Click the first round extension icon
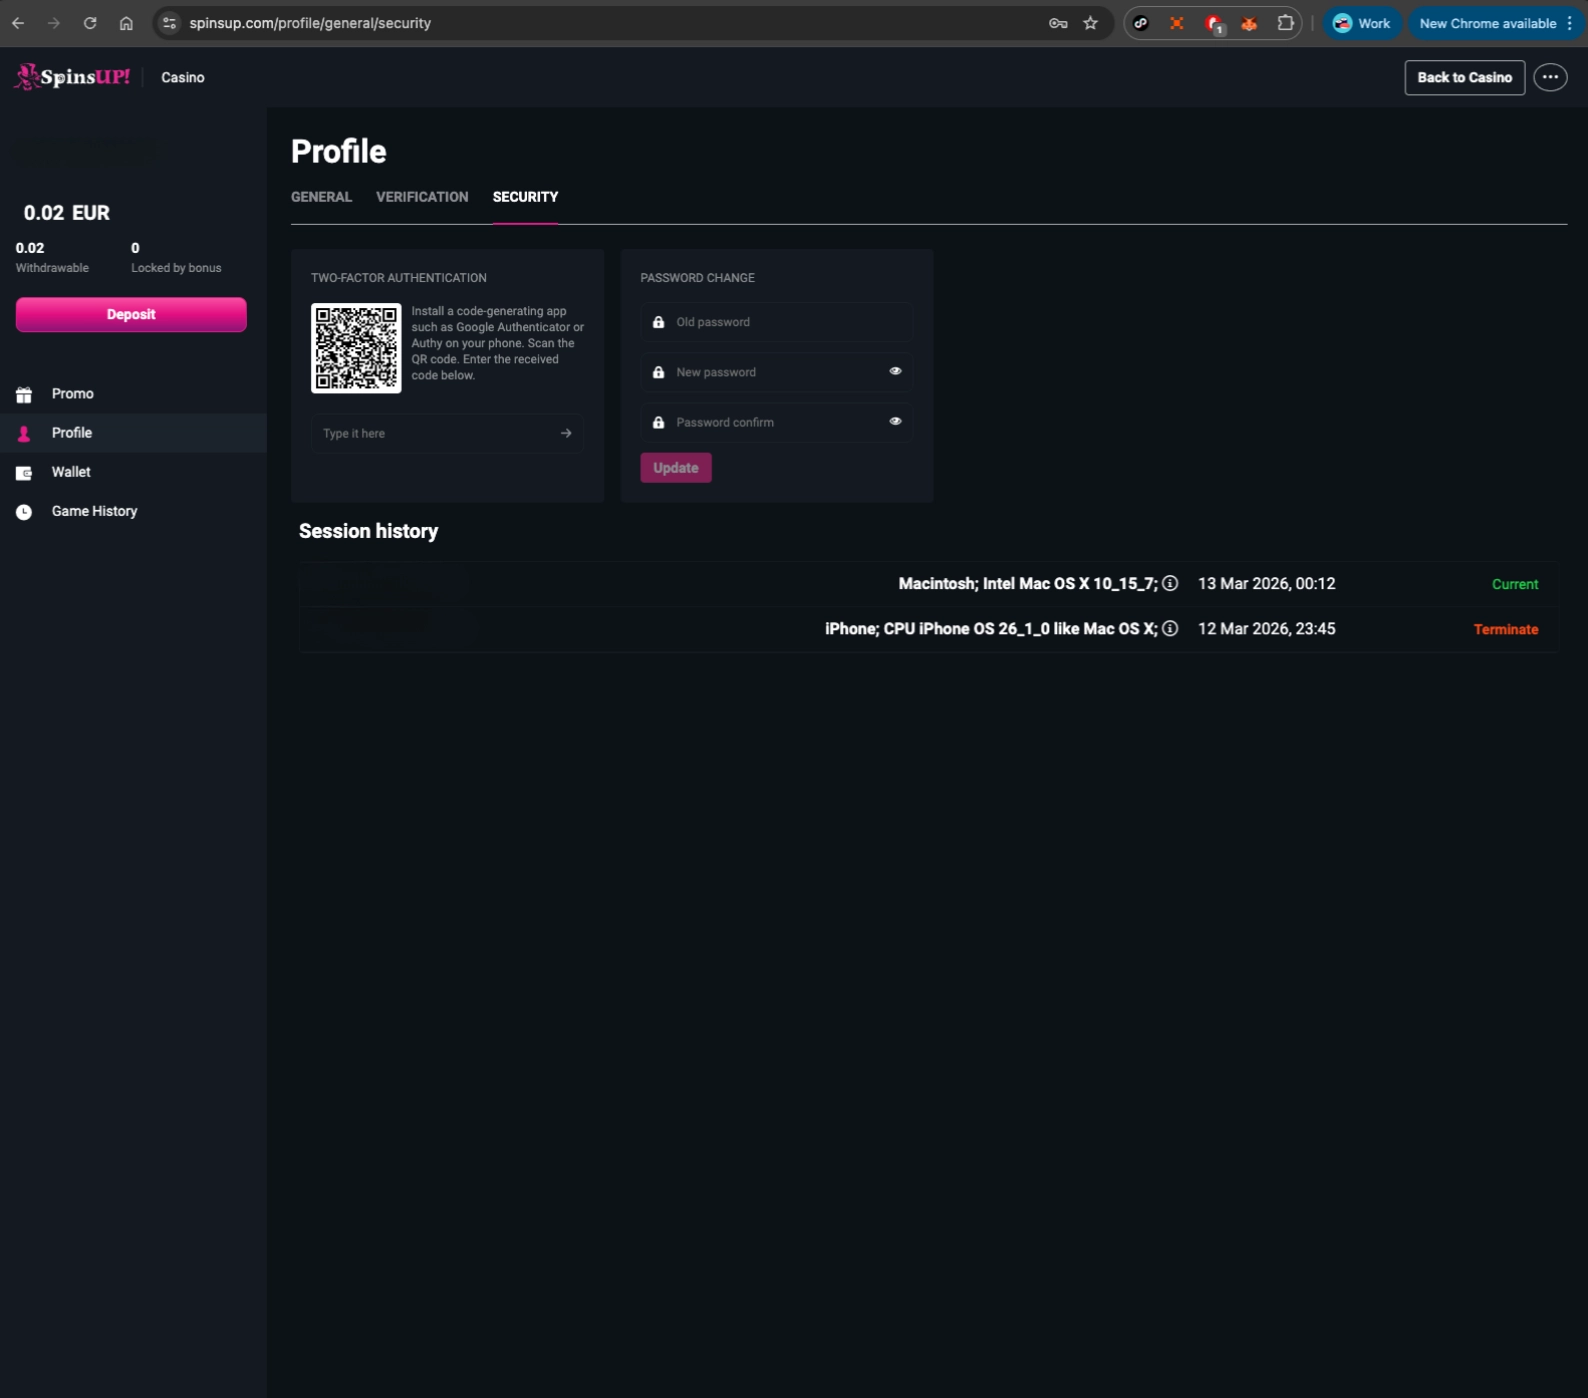The height and width of the screenshot is (1398, 1588). pos(1141,23)
